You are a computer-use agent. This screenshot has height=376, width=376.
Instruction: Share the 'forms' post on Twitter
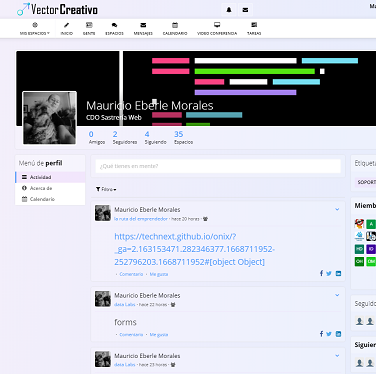329,334
